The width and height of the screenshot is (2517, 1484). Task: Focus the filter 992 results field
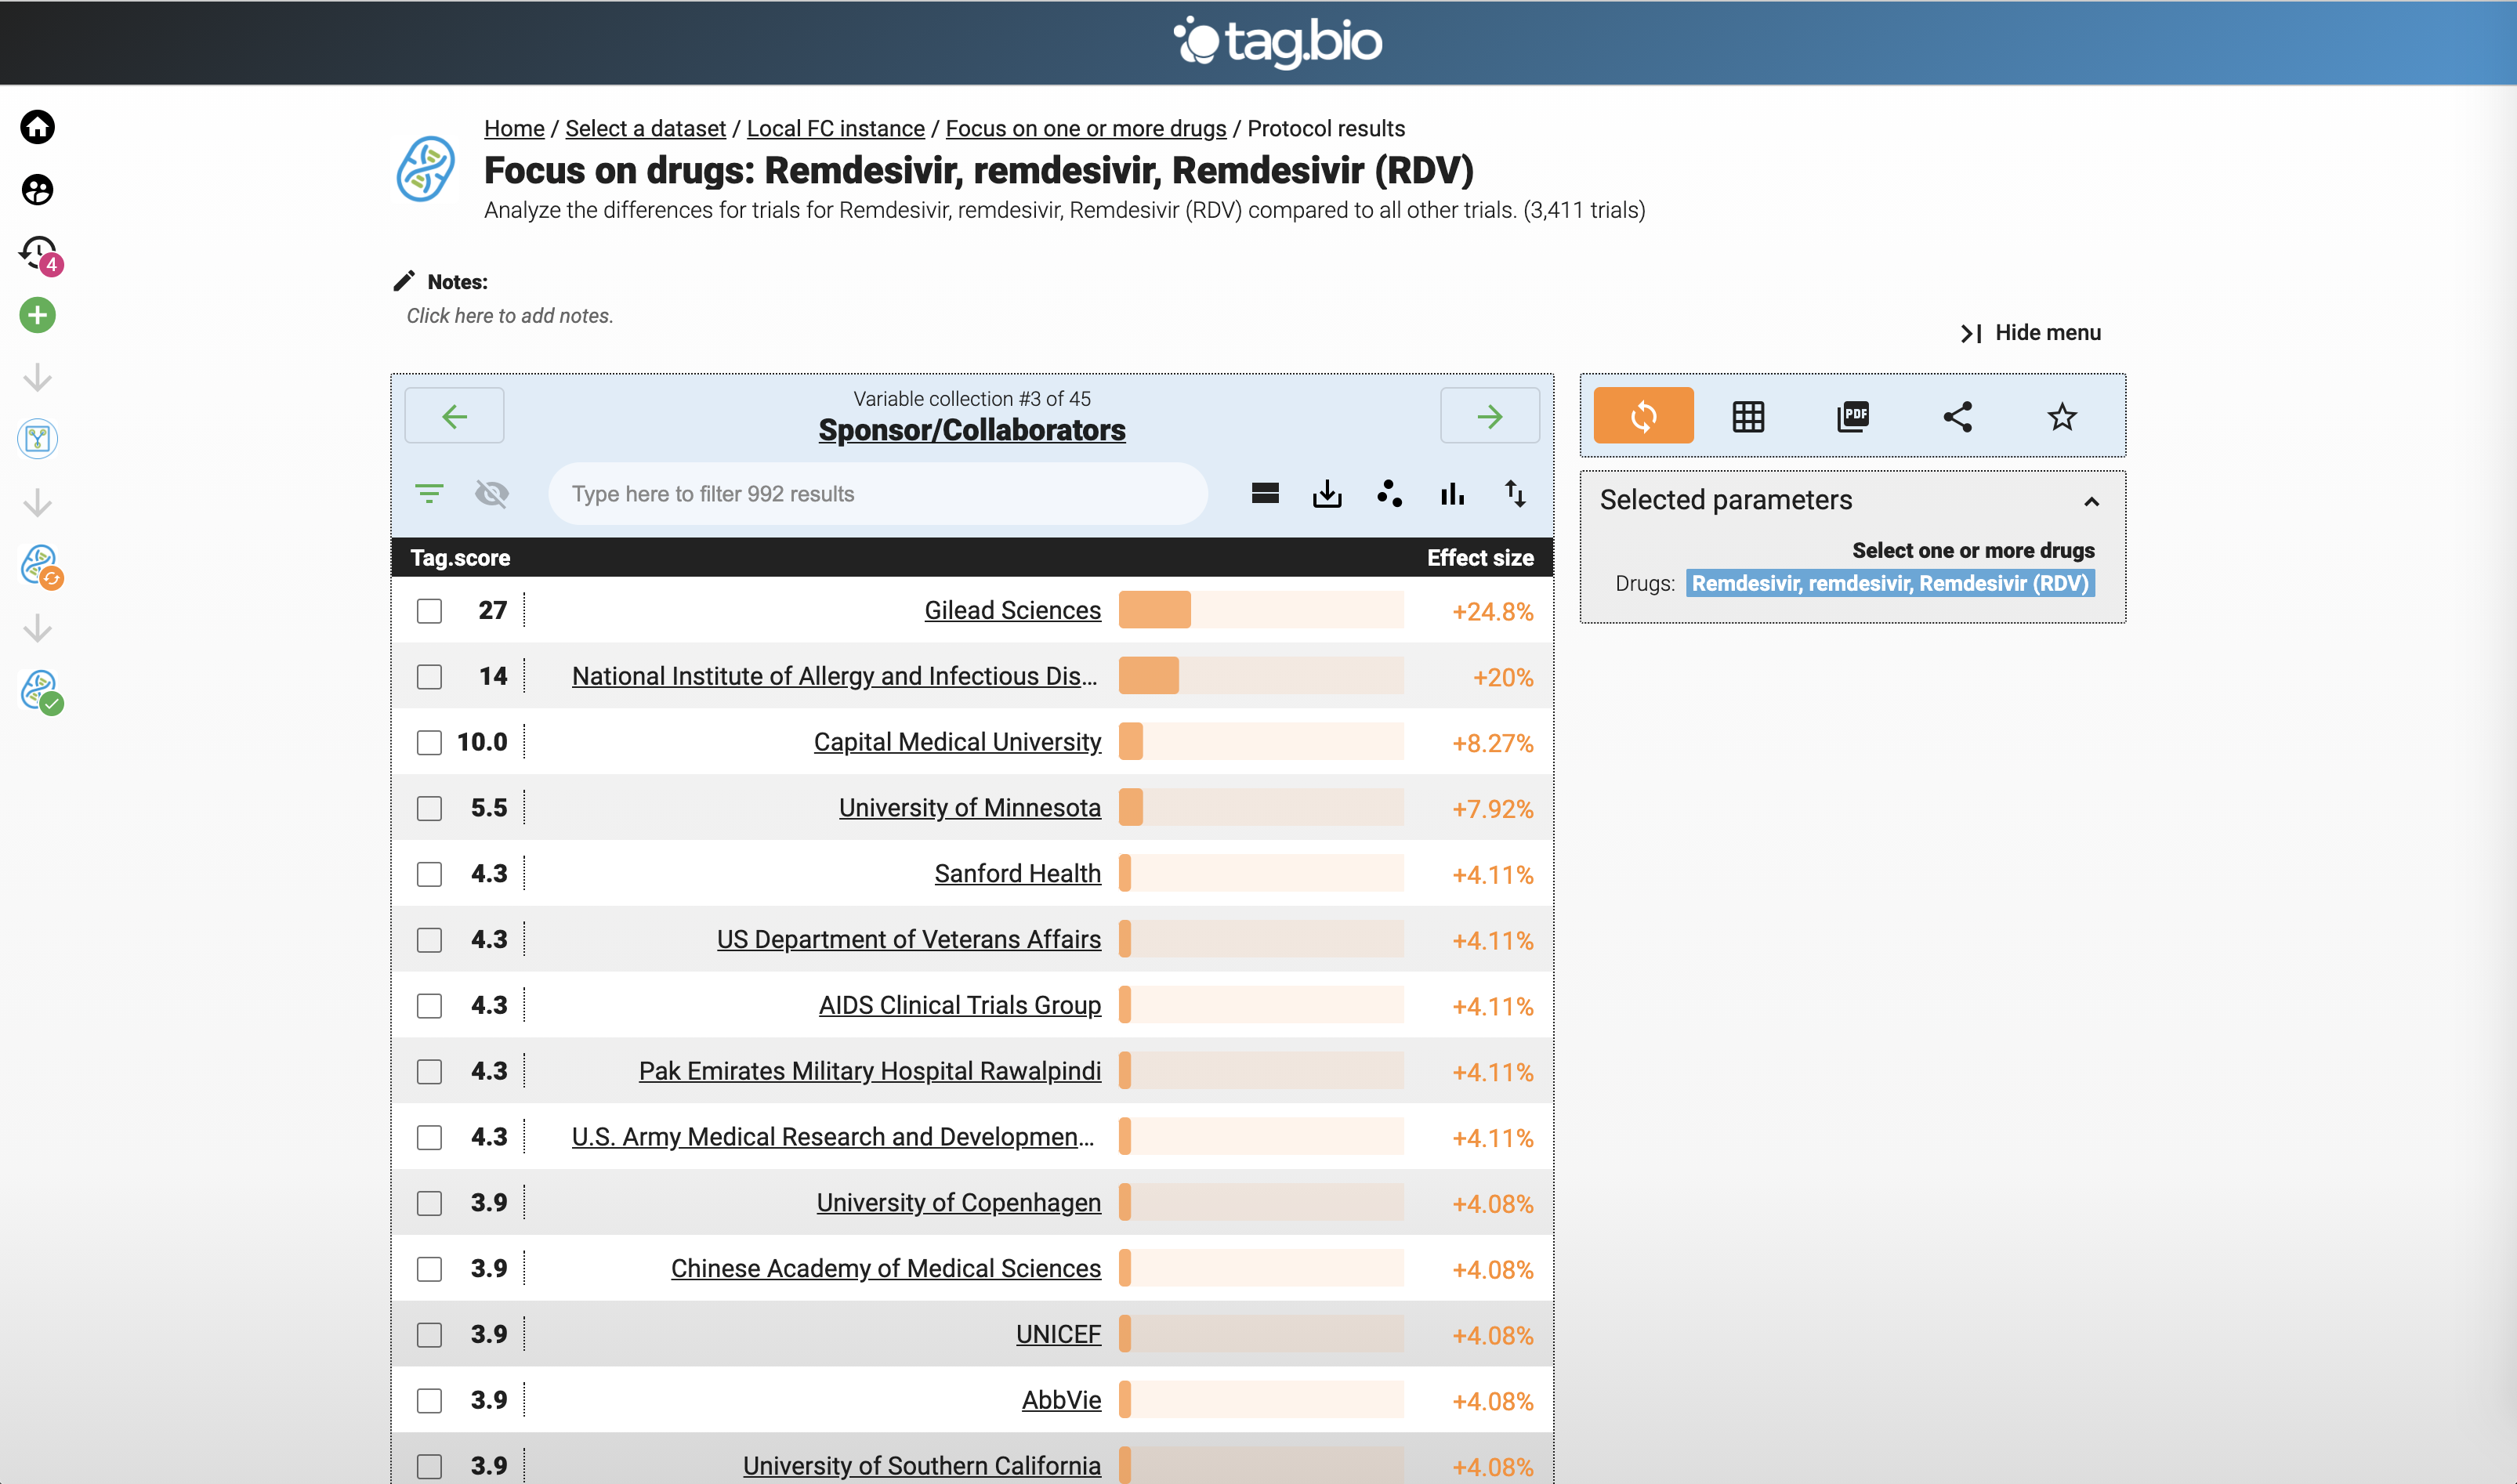[x=877, y=494]
